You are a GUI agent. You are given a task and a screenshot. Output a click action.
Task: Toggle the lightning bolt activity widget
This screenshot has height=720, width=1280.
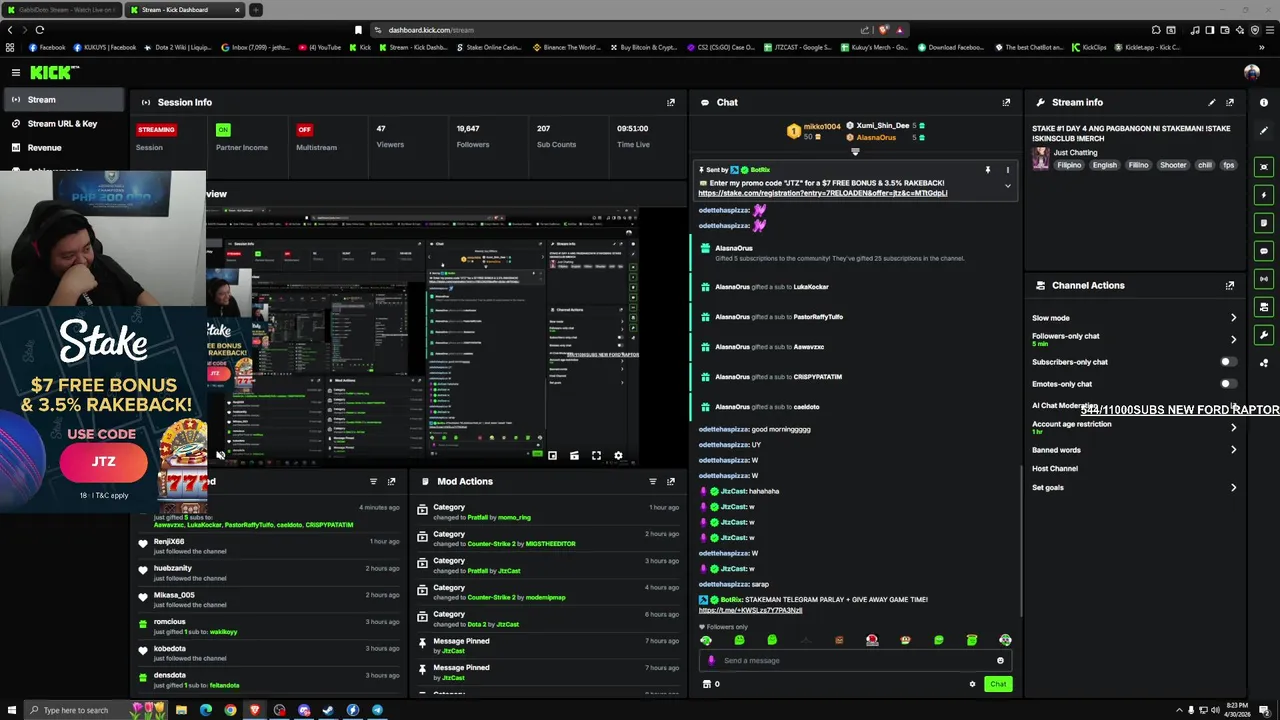1264,195
